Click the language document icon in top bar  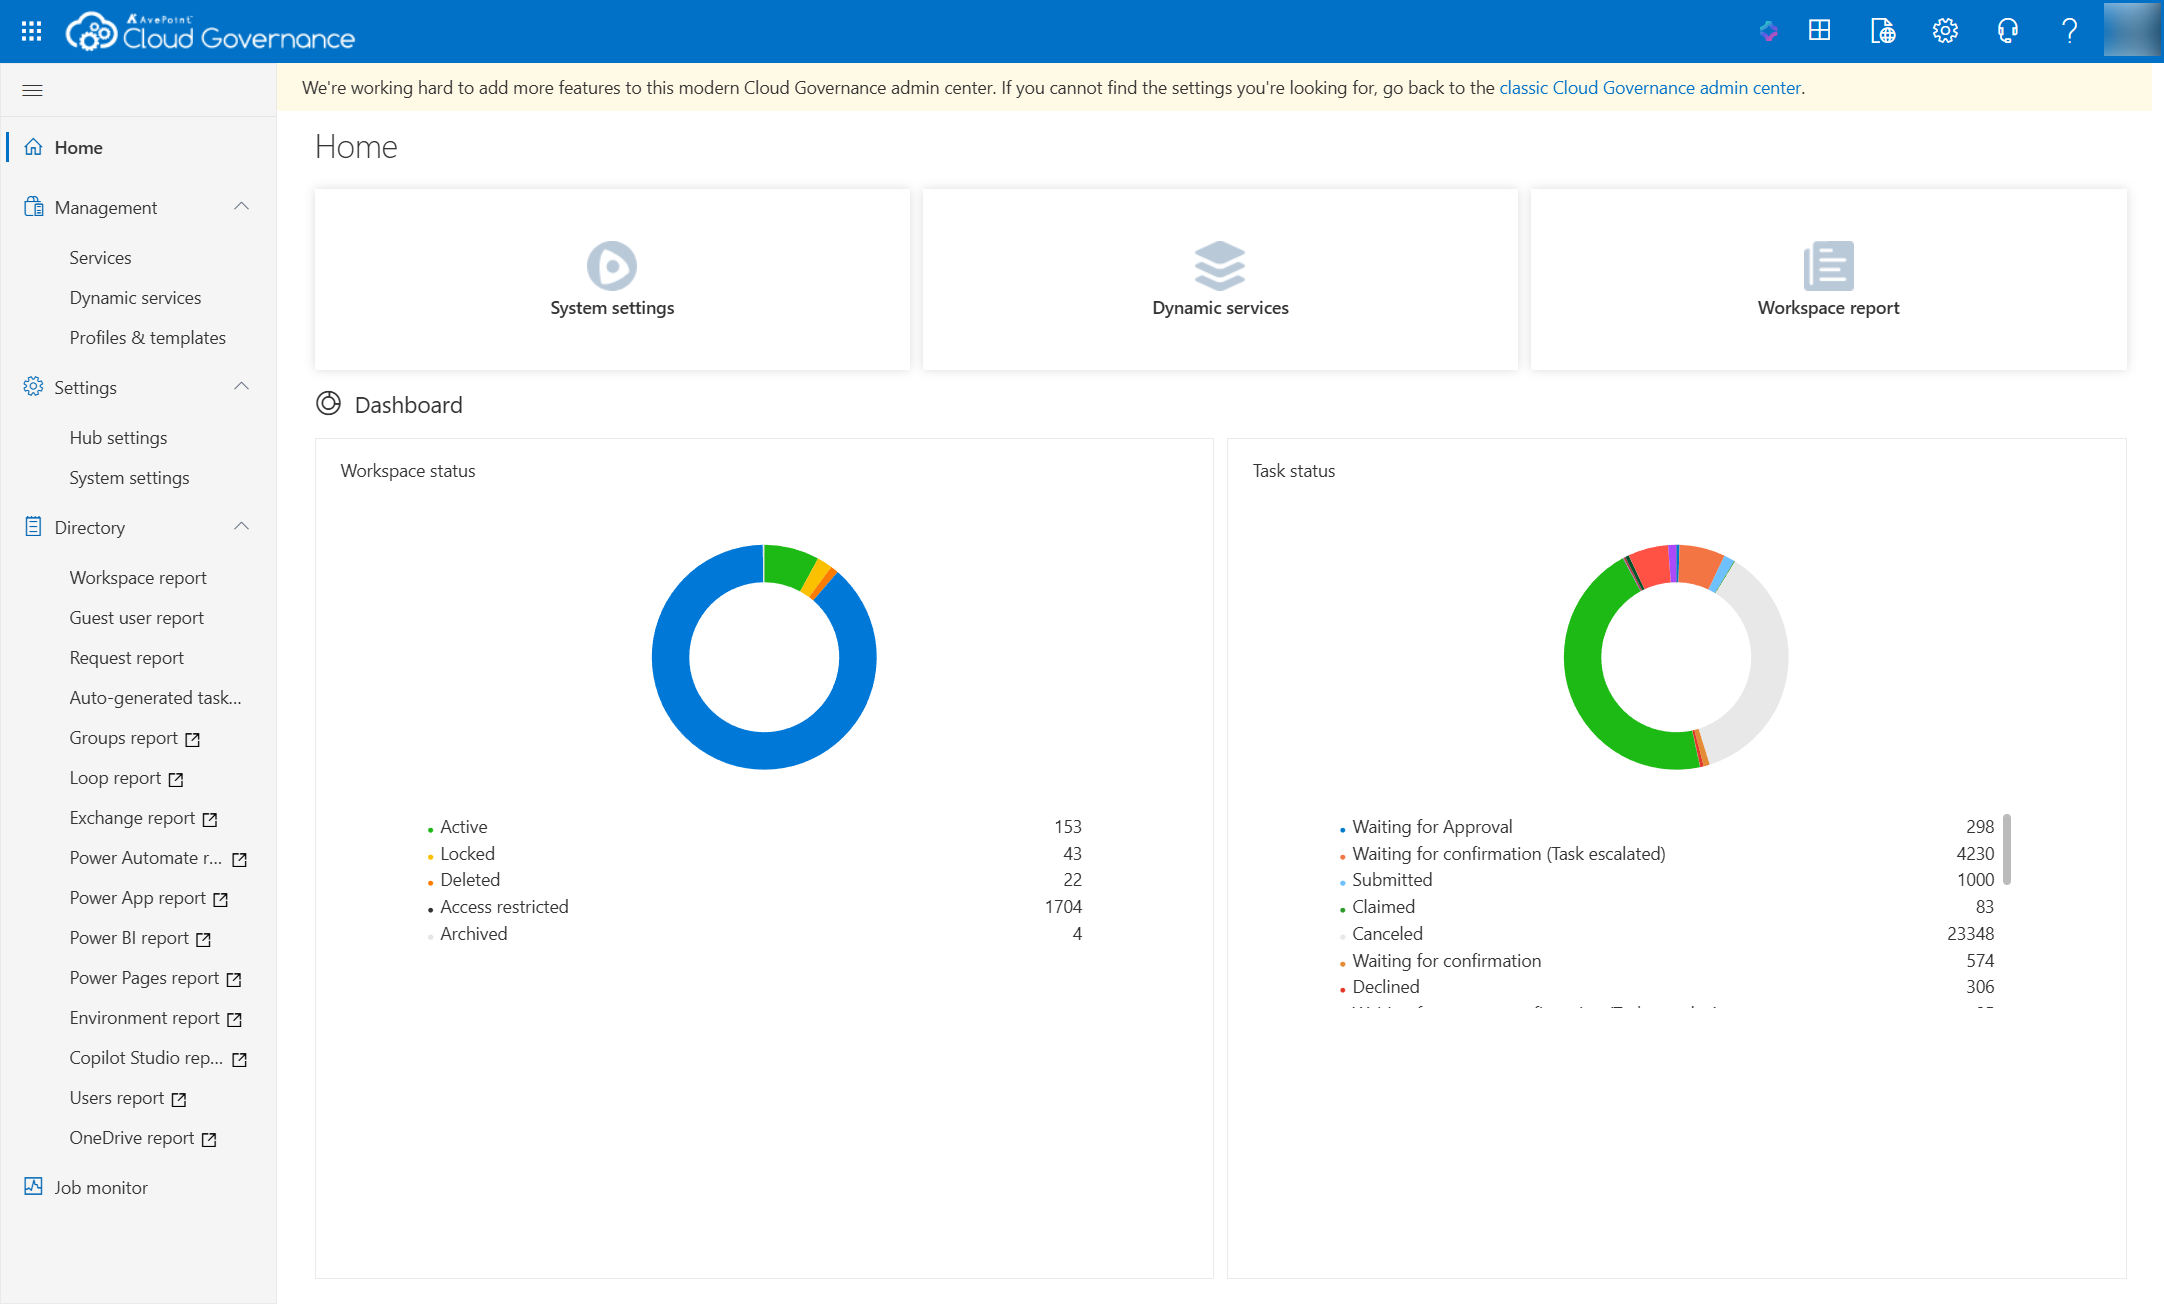coord(1882,31)
